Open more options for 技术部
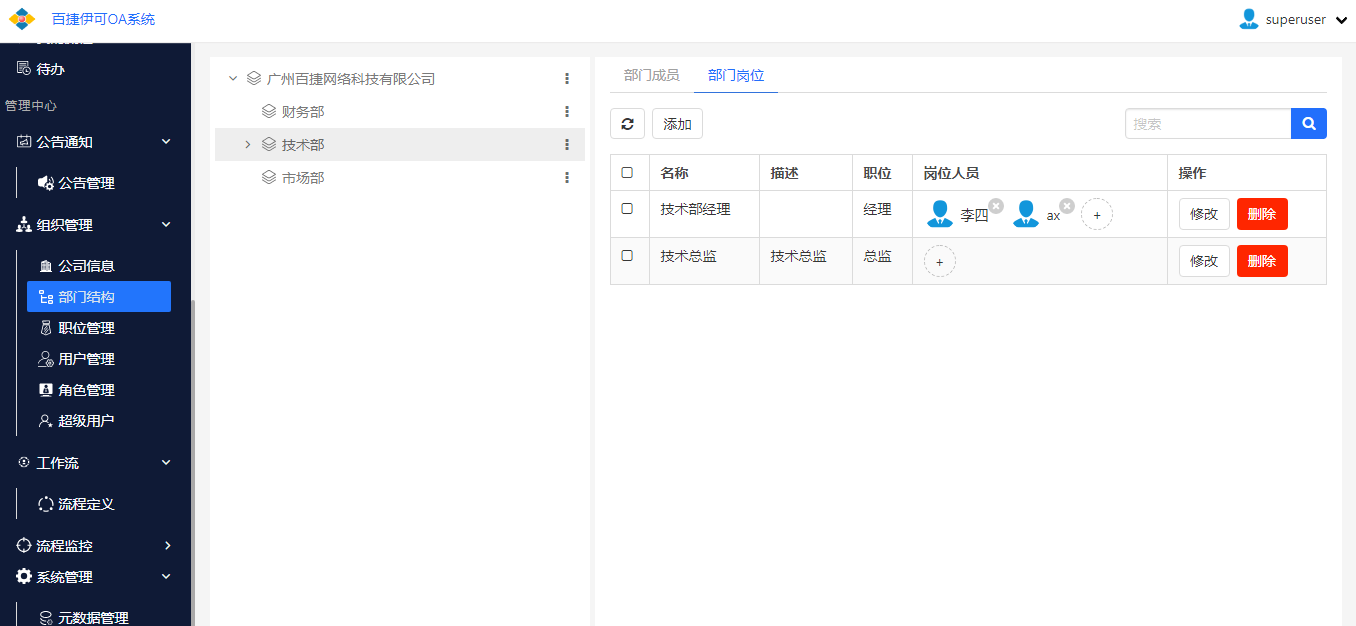 click(567, 144)
